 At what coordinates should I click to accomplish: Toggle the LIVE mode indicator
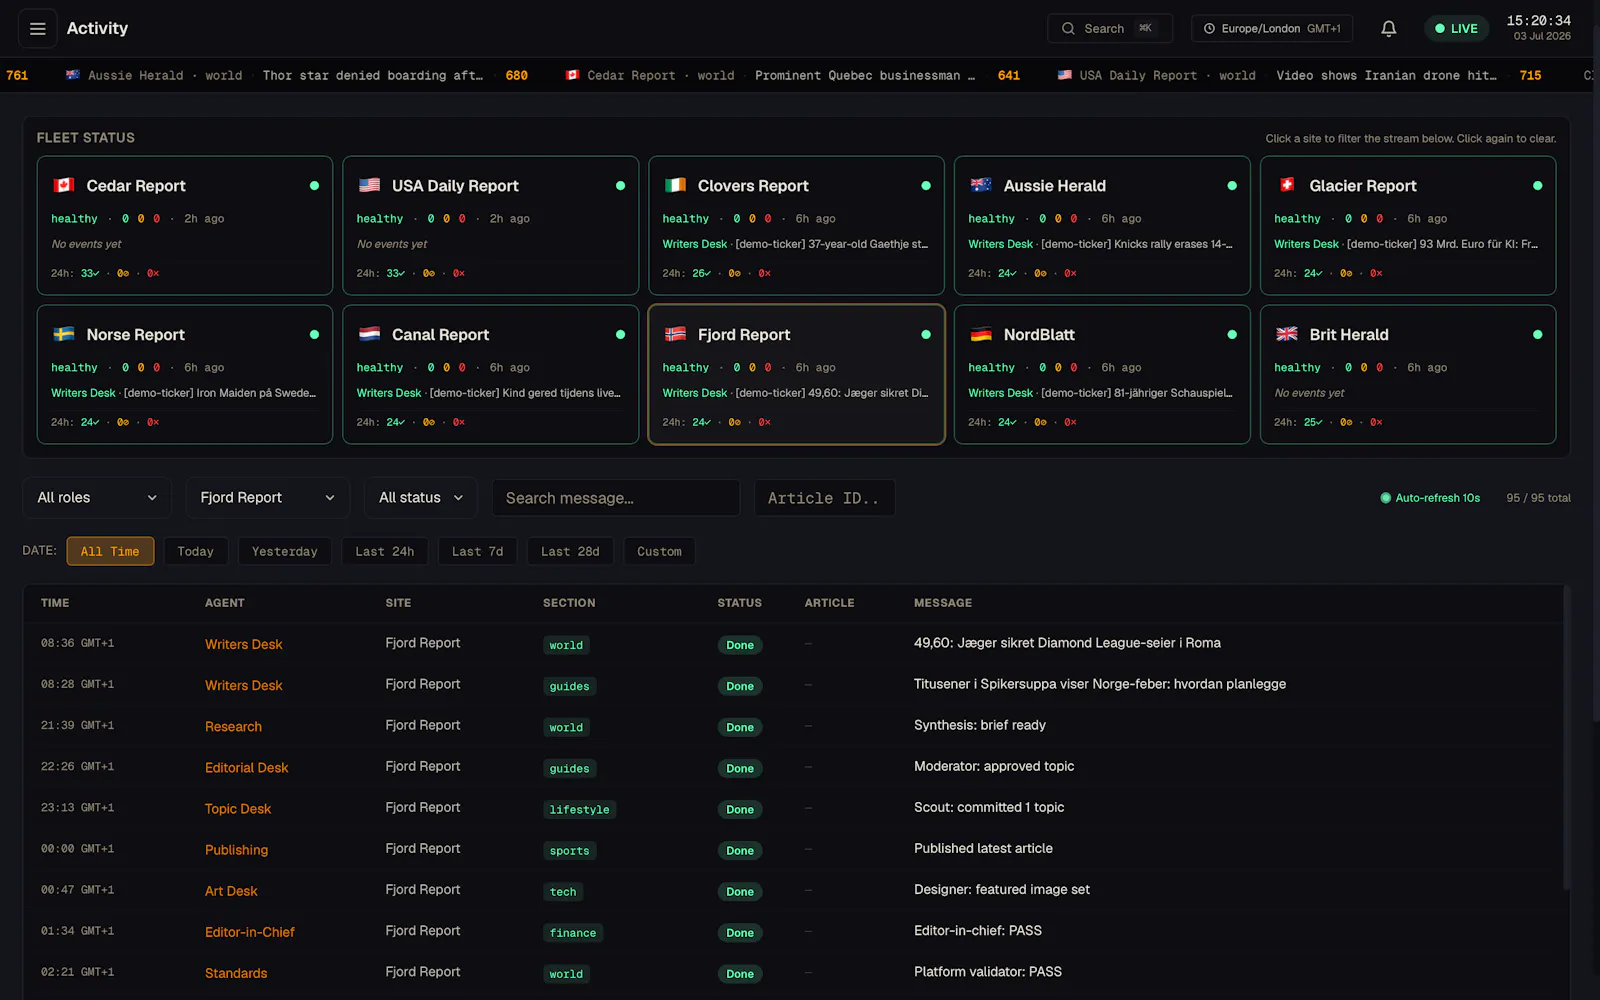[x=1456, y=29]
